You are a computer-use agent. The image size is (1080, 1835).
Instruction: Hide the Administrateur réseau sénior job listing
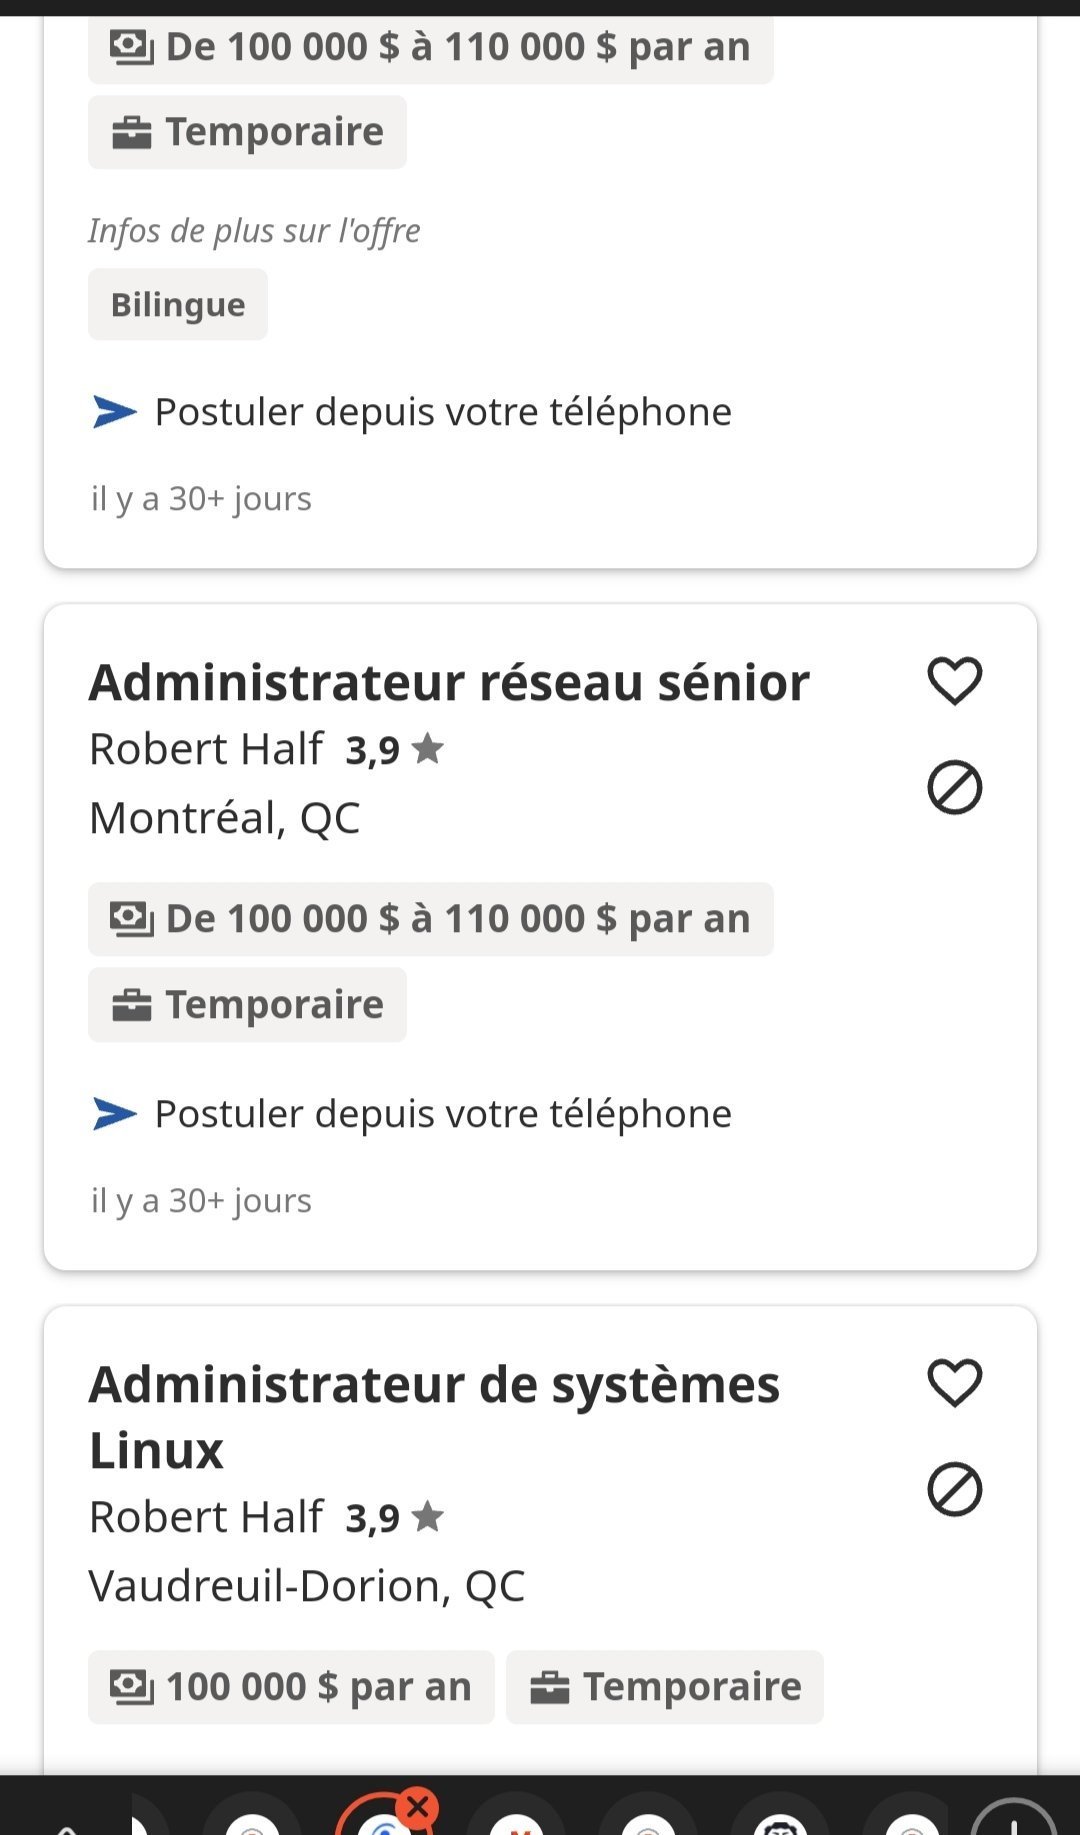(954, 788)
